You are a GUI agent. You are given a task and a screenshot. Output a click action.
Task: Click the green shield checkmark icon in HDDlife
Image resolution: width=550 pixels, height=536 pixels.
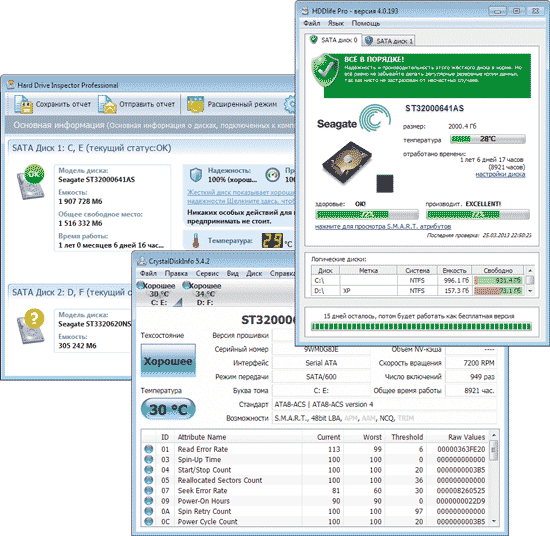[325, 70]
